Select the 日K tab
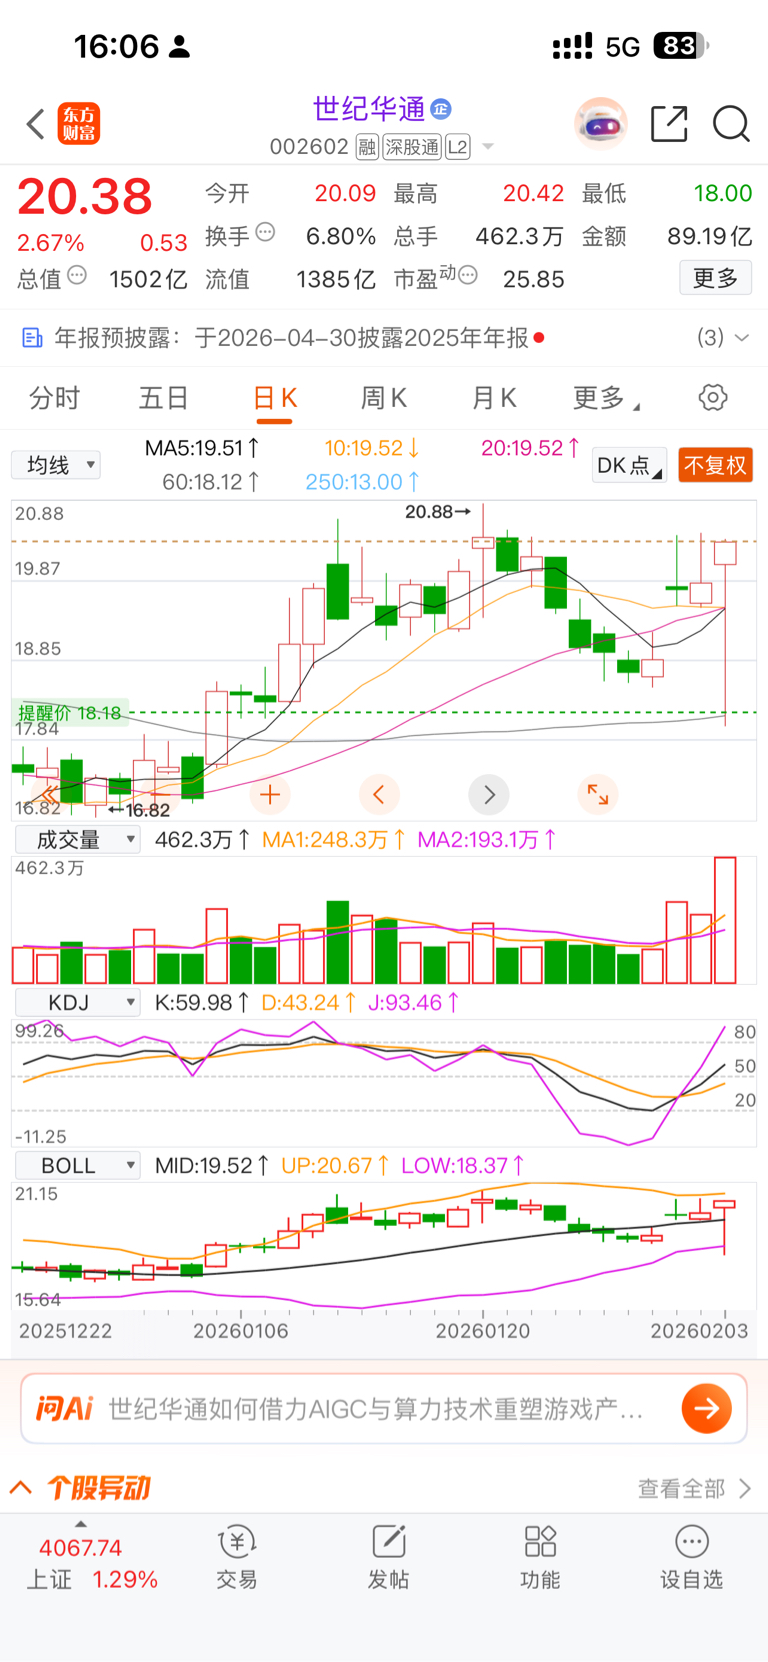The width and height of the screenshot is (768, 1662). pos(274,398)
